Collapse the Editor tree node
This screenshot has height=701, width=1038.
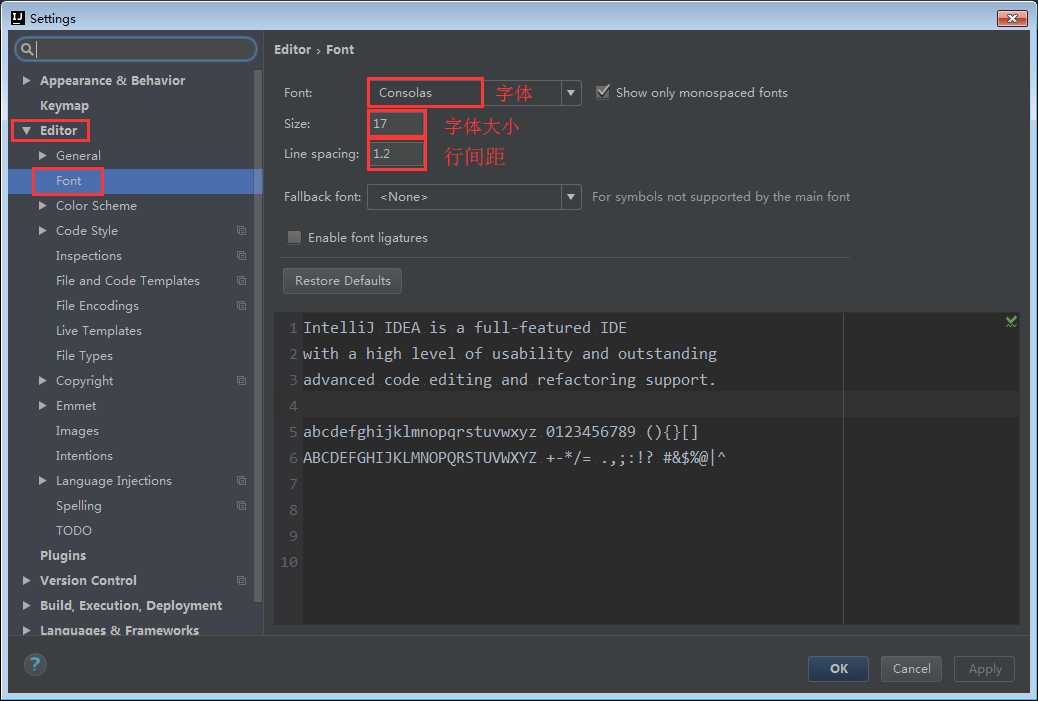[26, 130]
